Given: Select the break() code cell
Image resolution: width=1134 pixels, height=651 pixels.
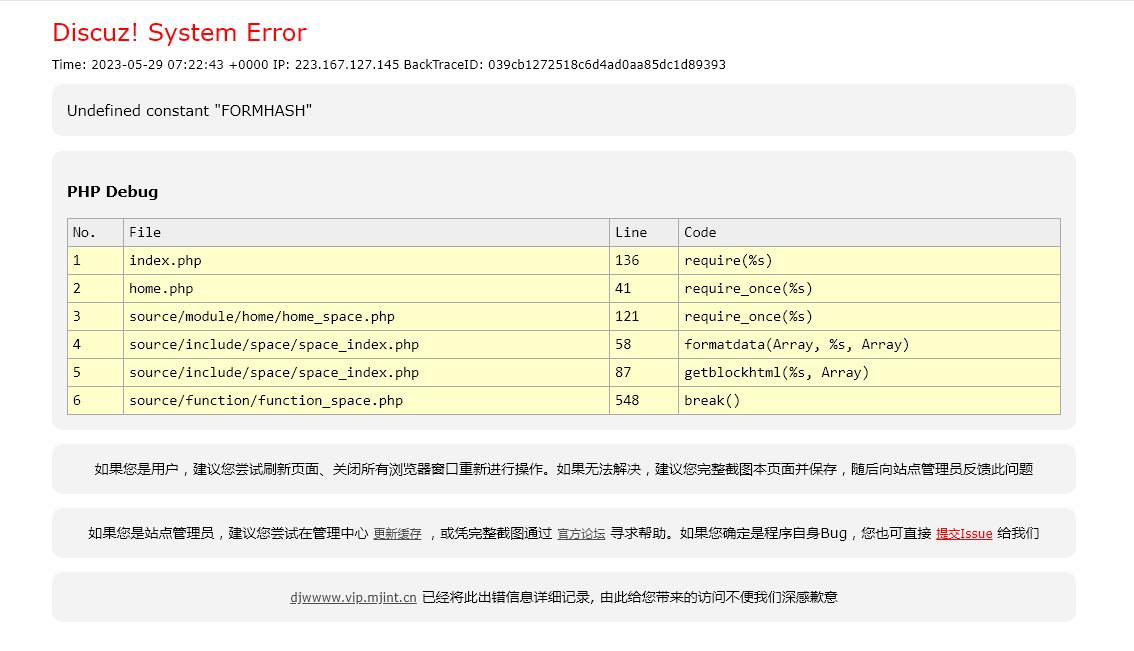Looking at the screenshot, I should (x=712, y=401).
